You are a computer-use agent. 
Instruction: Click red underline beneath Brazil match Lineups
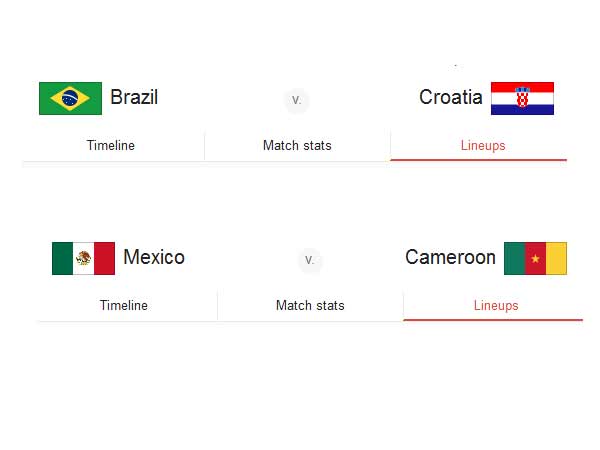point(479,160)
